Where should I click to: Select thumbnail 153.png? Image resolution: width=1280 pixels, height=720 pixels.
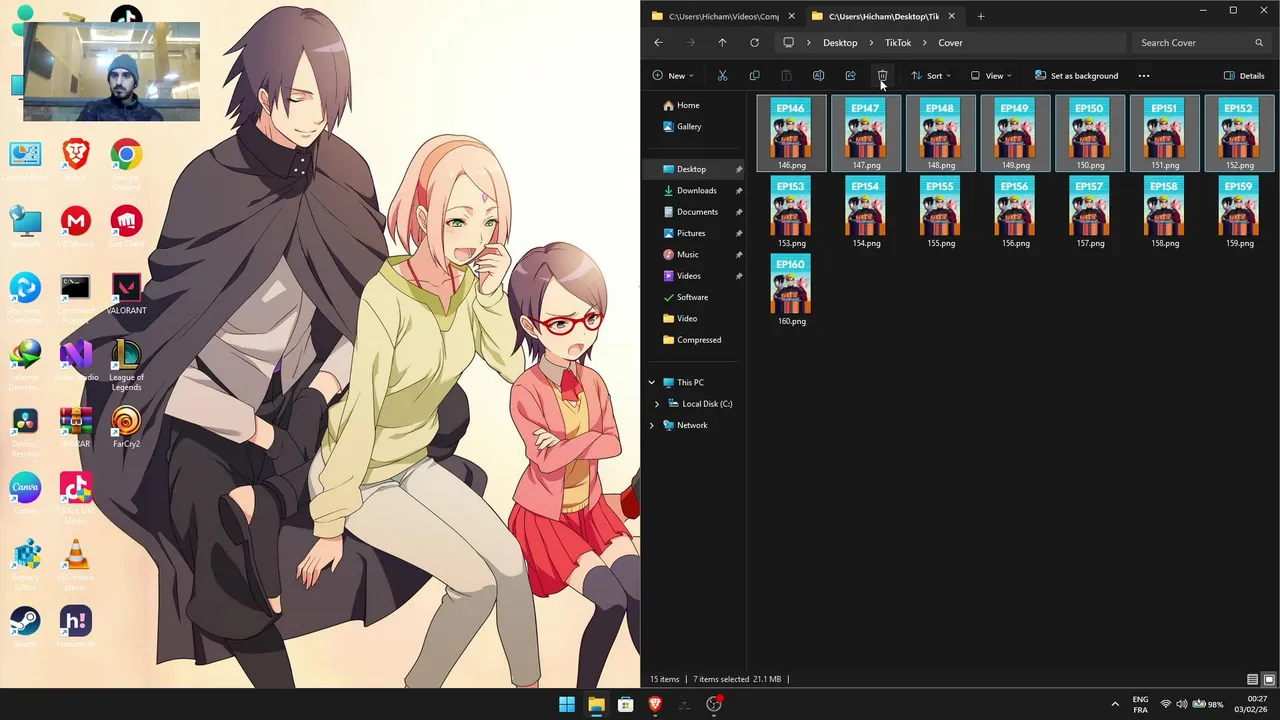[x=791, y=213]
